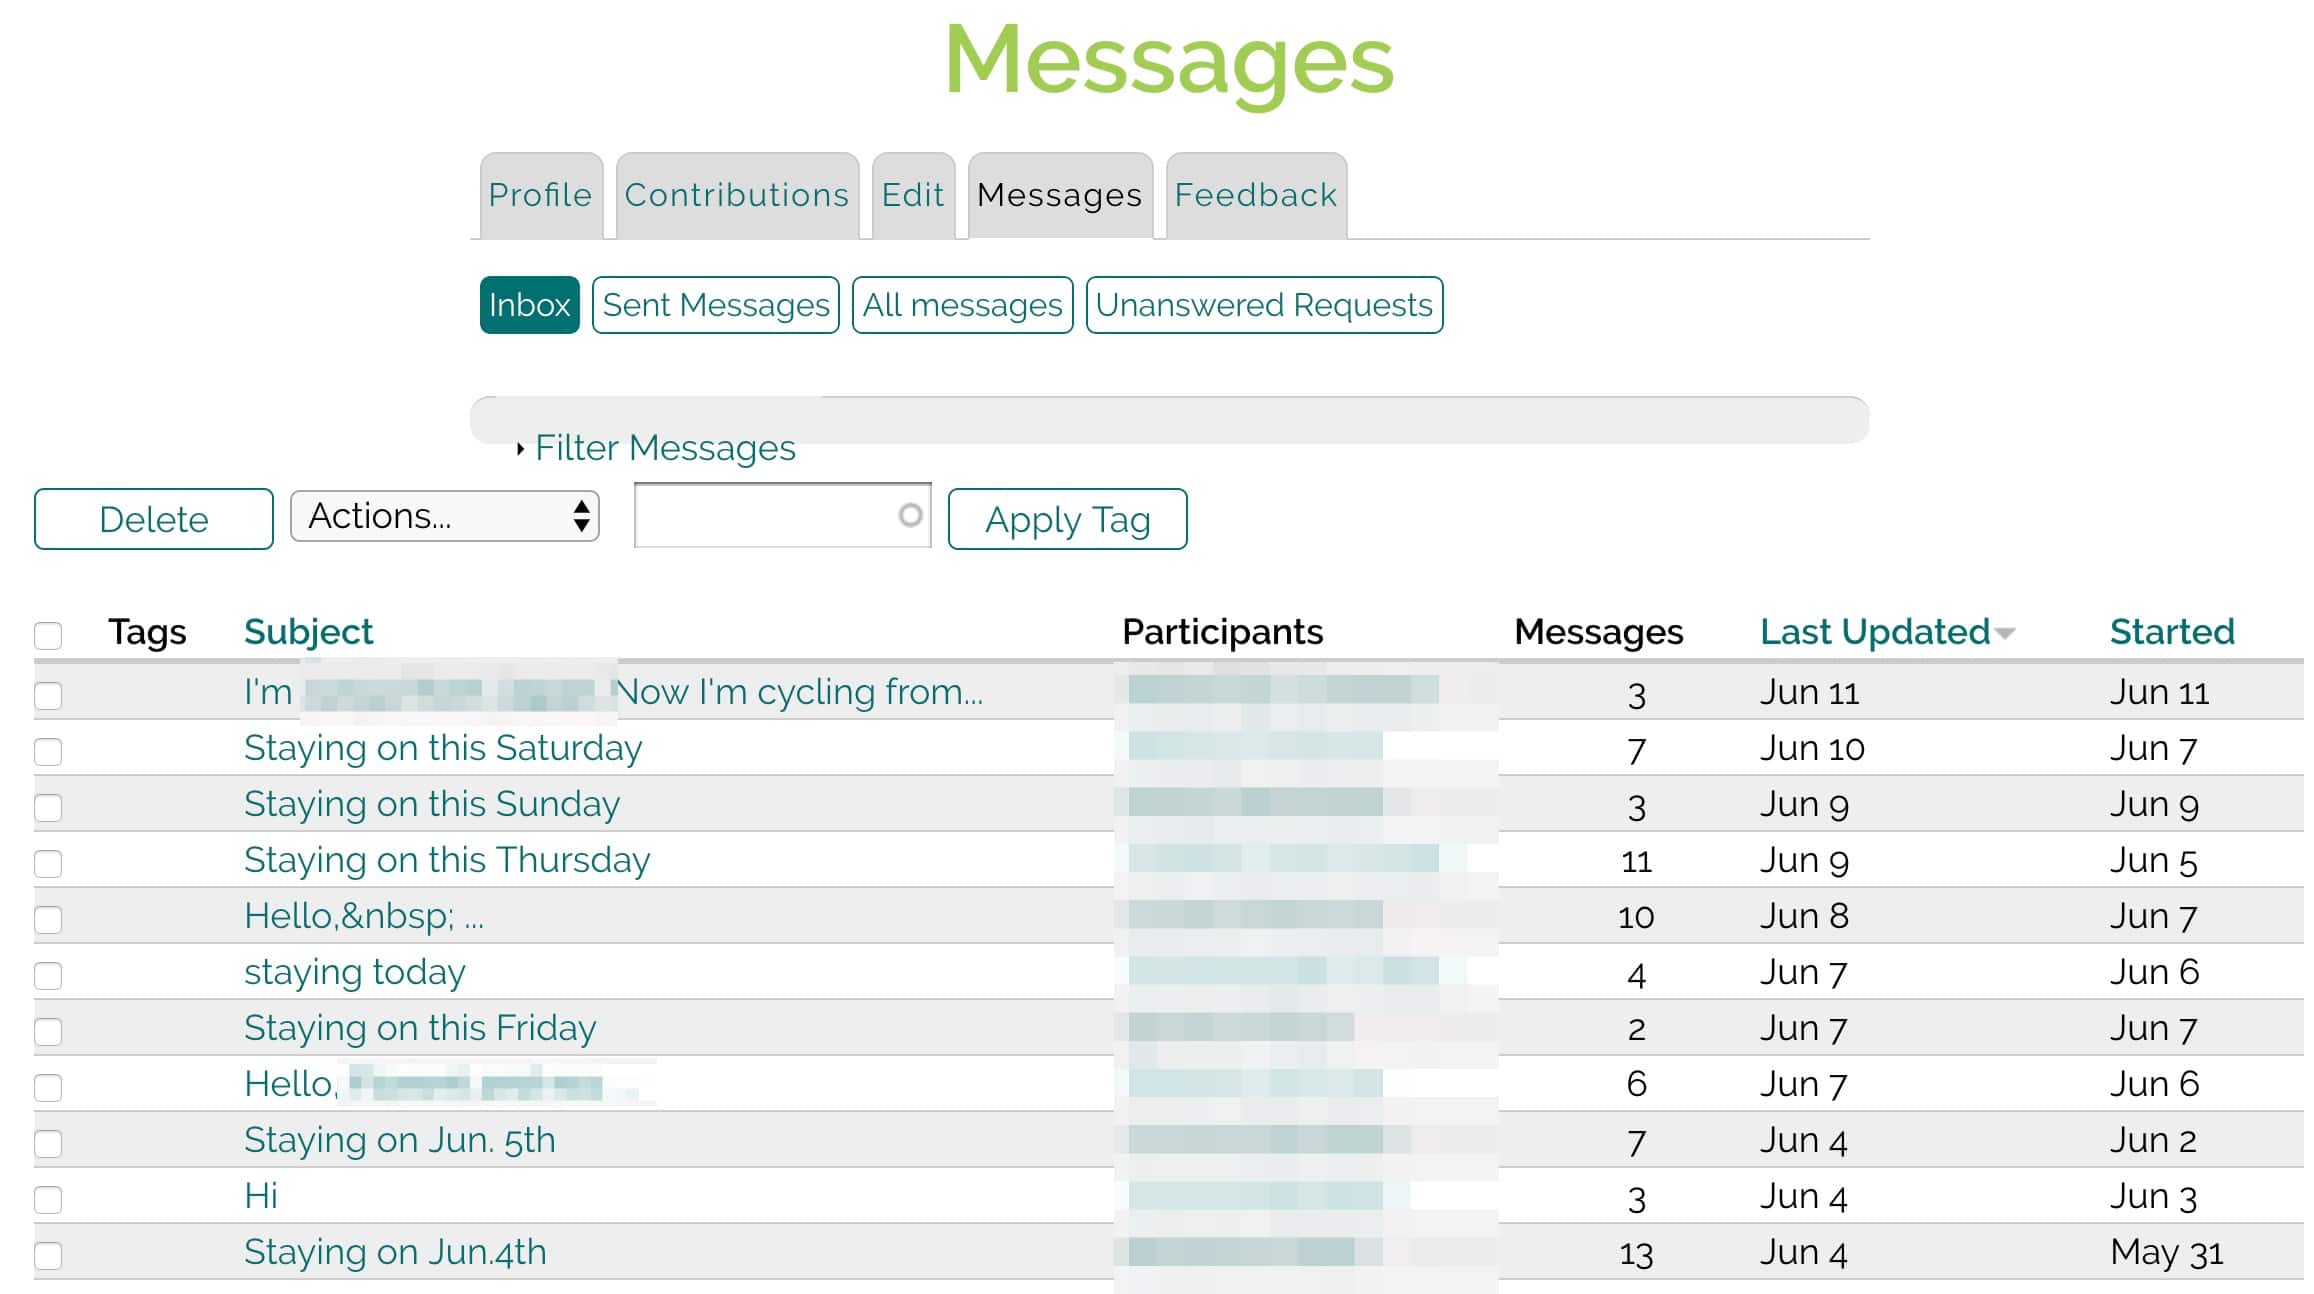Open the Contributions tab
Image resolution: width=2314 pixels, height=1294 pixels.
pyautogui.click(x=736, y=195)
